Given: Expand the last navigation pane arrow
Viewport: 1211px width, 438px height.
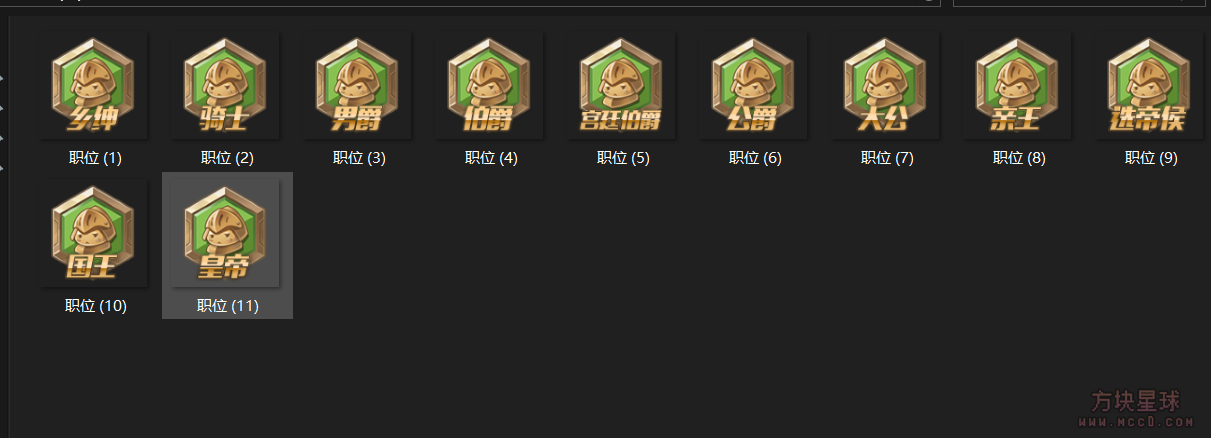Looking at the screenshot, I should pyautogui.click(x=2, y=168).
